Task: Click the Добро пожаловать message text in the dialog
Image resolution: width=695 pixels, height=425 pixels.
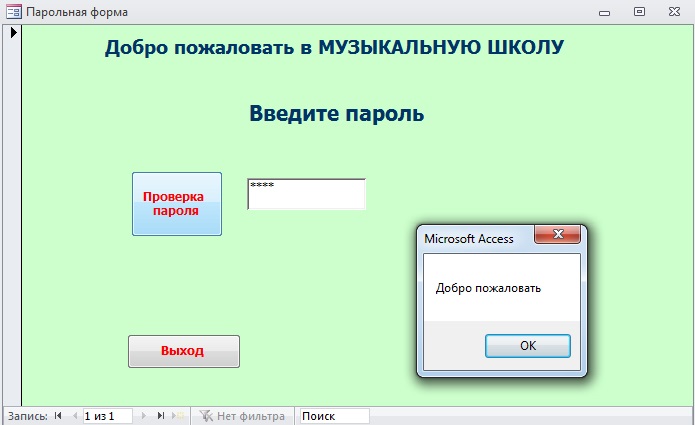Action: click(x=488, y=289)
